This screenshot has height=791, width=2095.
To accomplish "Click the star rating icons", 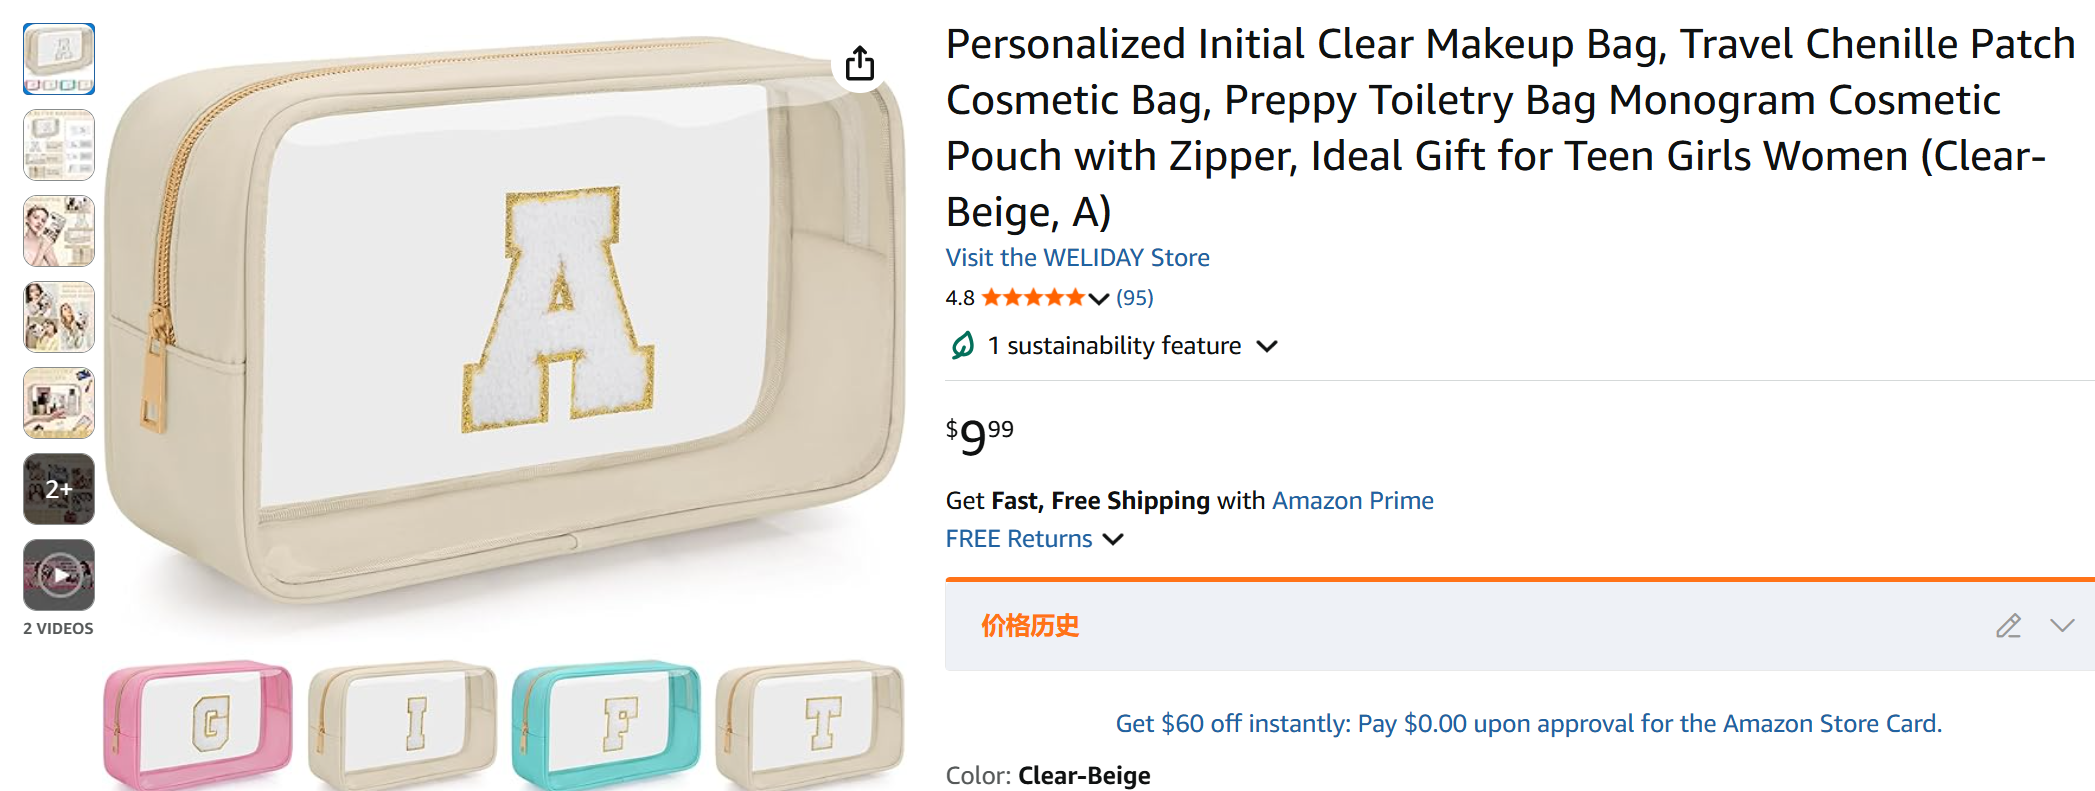I will pos(1033,298).
